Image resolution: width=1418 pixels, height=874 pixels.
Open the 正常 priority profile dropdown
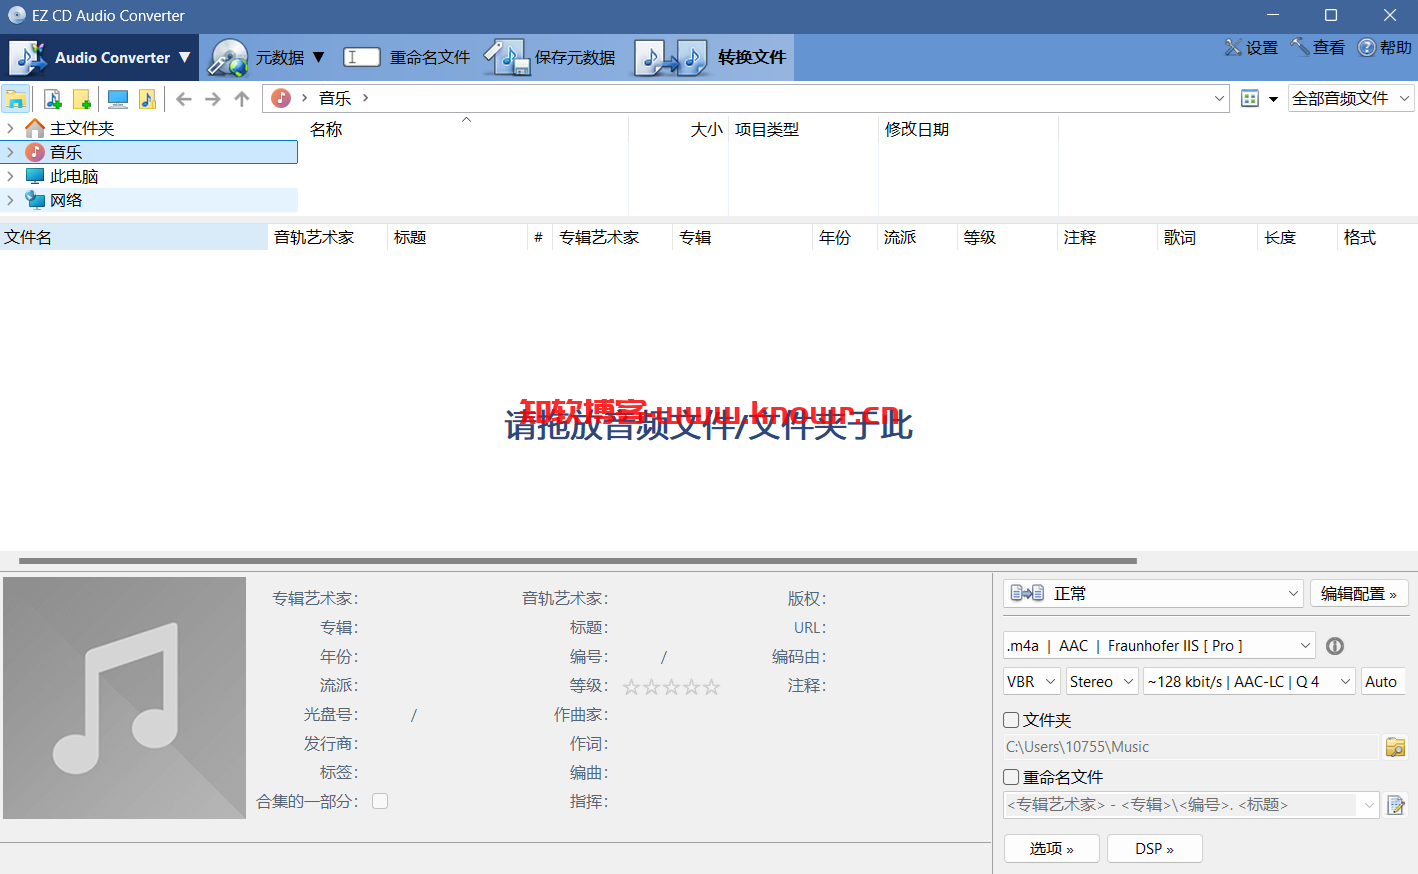pyautogui.click(x=1153, y=593)
